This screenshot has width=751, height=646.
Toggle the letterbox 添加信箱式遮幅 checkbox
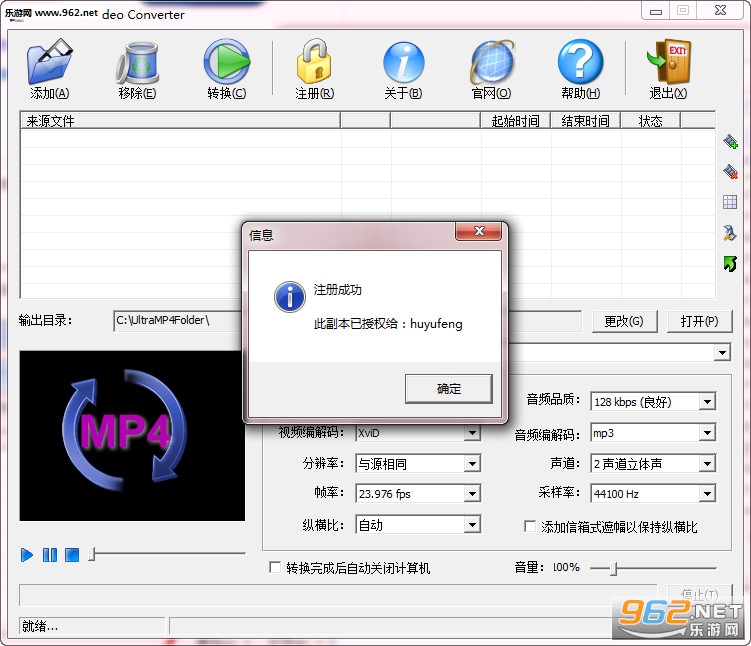(x=530, y=526)
